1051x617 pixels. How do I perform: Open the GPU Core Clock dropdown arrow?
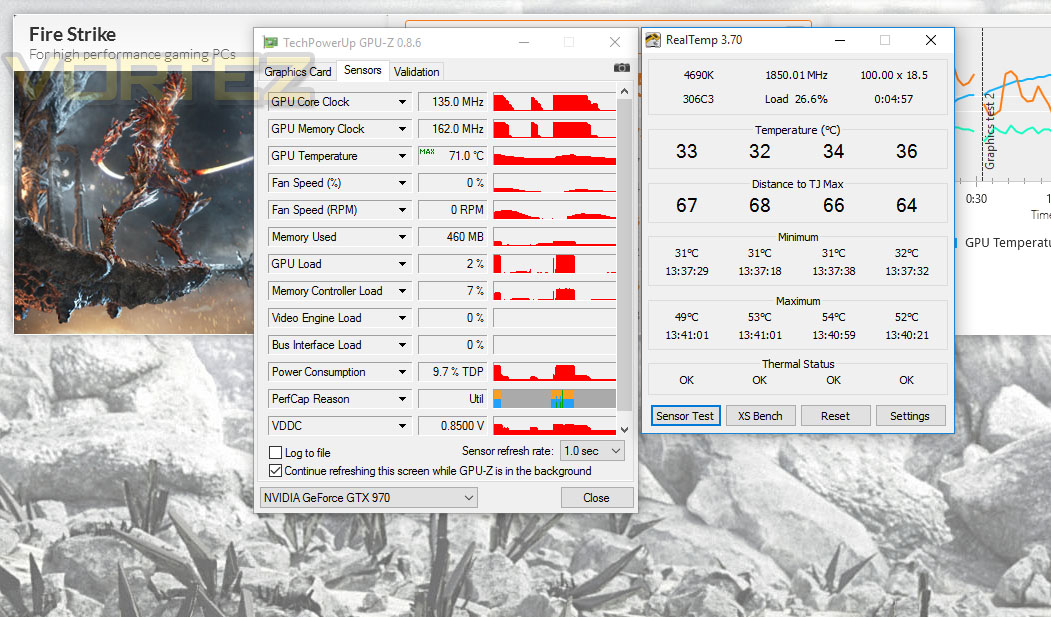[x=402, y=102]
